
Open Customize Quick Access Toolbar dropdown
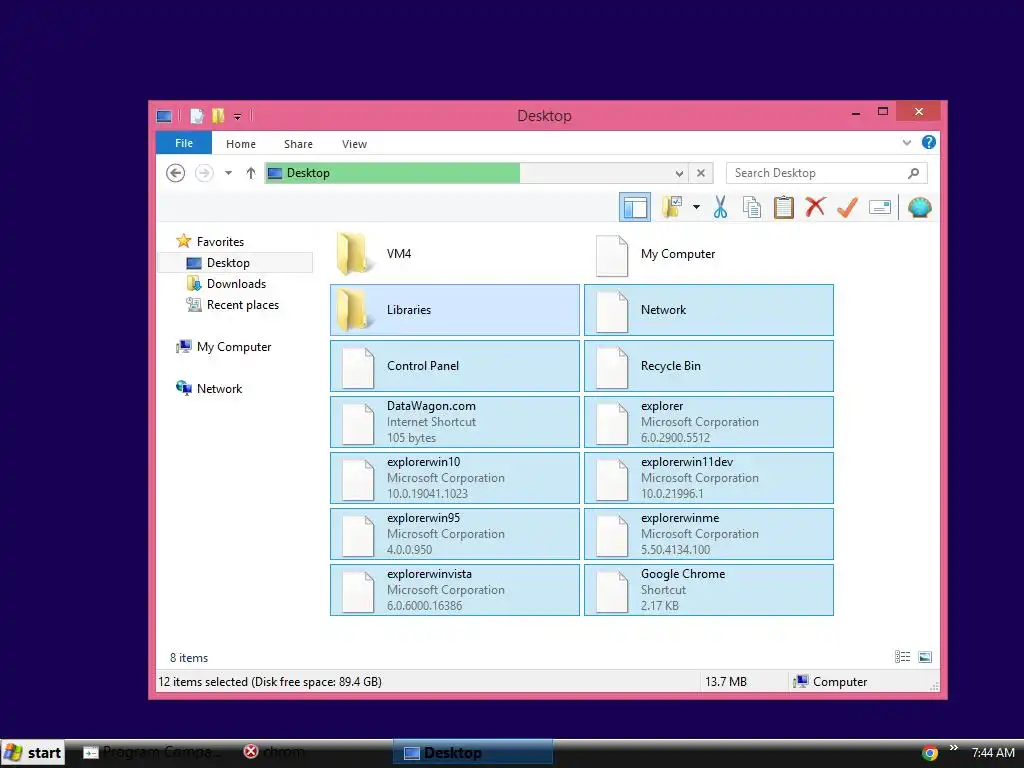point(238,117)
